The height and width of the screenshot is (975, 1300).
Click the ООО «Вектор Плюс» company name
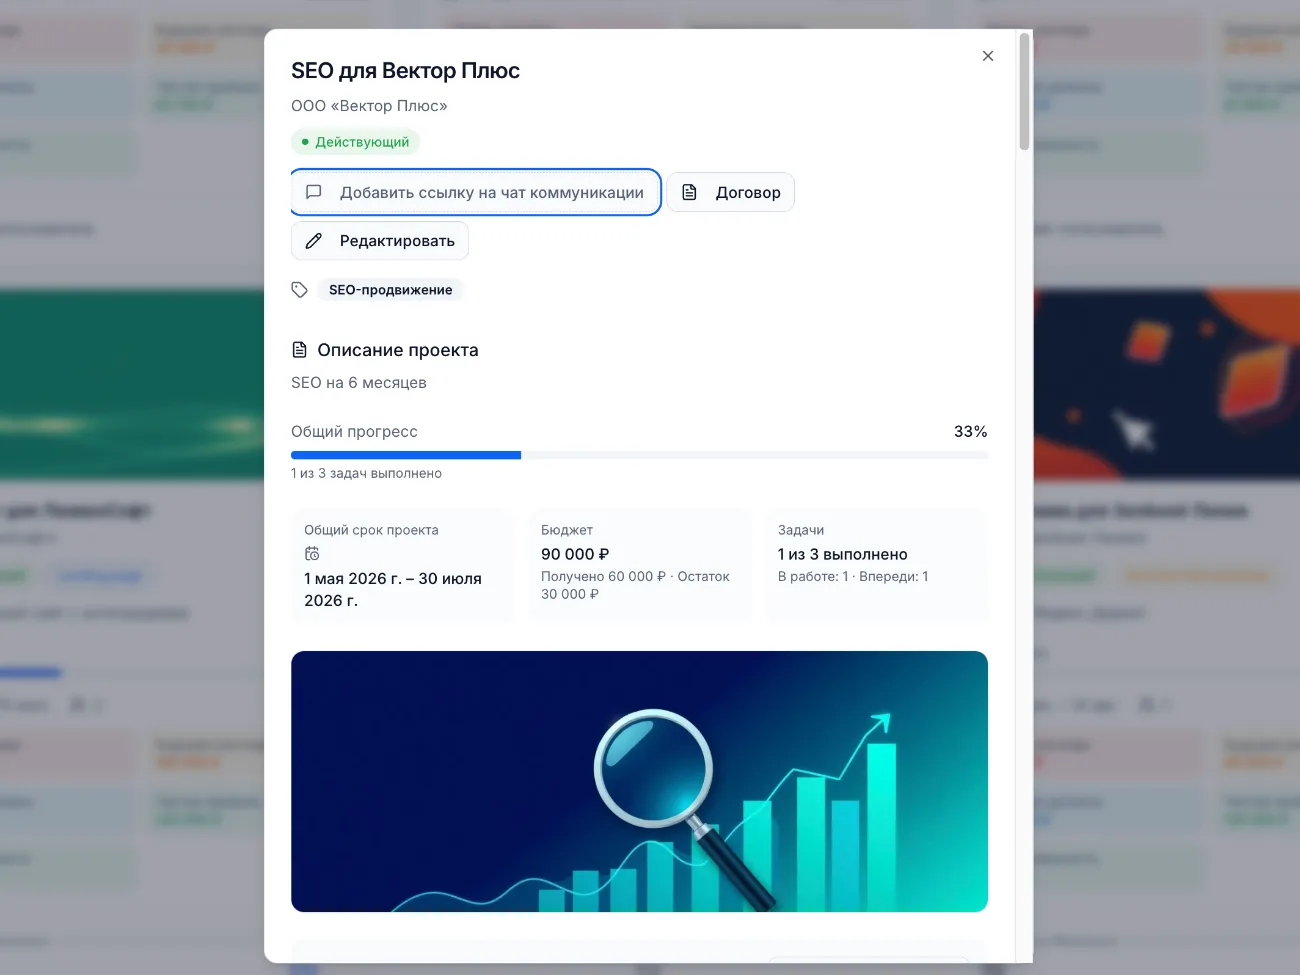click(369, 106)
